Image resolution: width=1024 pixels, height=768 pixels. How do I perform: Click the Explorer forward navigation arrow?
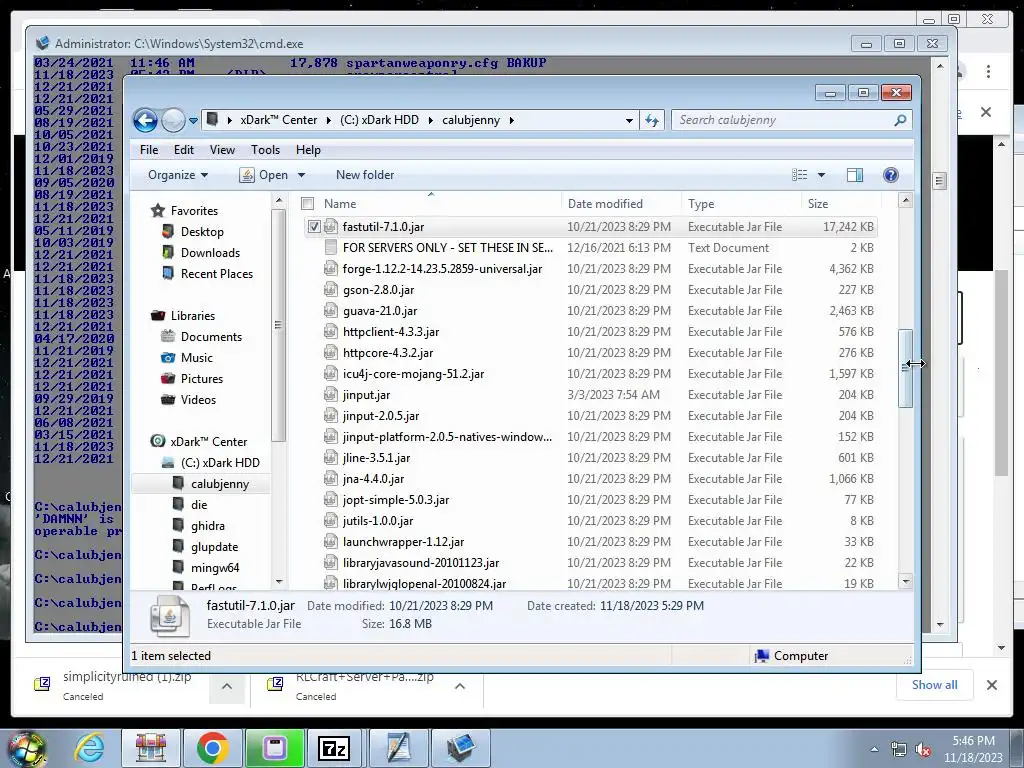[x=173, y=120]
